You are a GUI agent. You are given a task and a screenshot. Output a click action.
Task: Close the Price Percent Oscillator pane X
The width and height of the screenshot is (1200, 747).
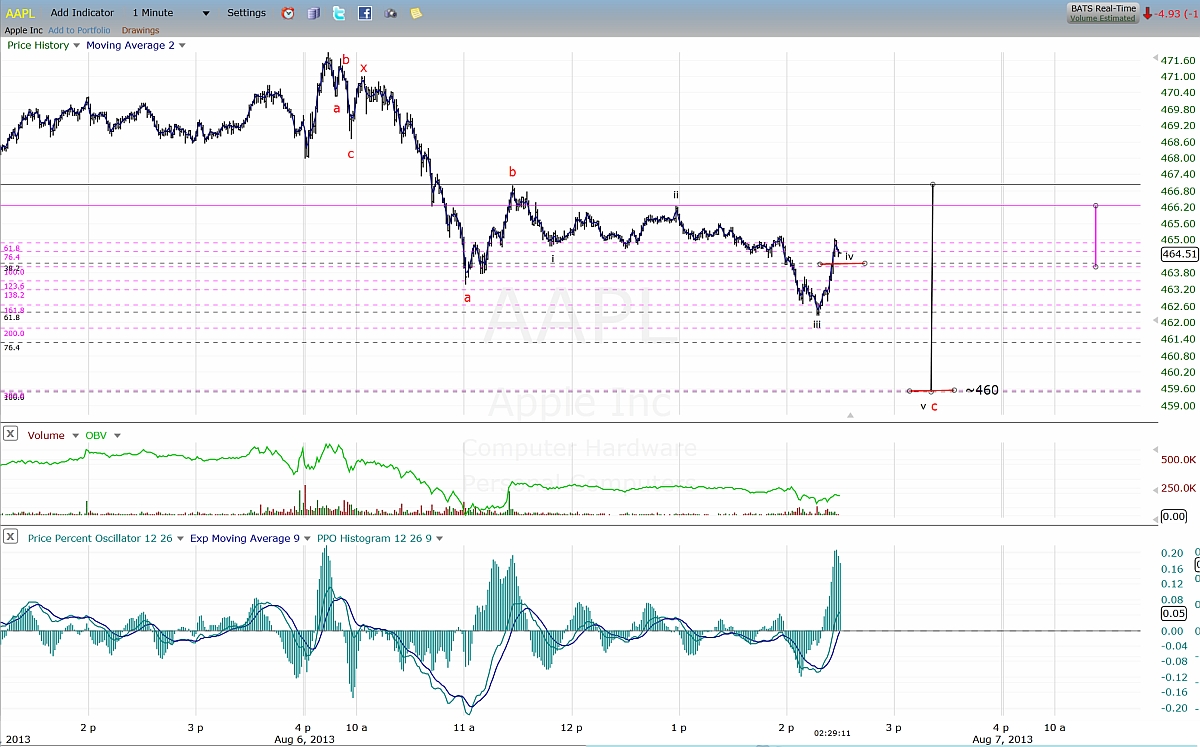10,536
